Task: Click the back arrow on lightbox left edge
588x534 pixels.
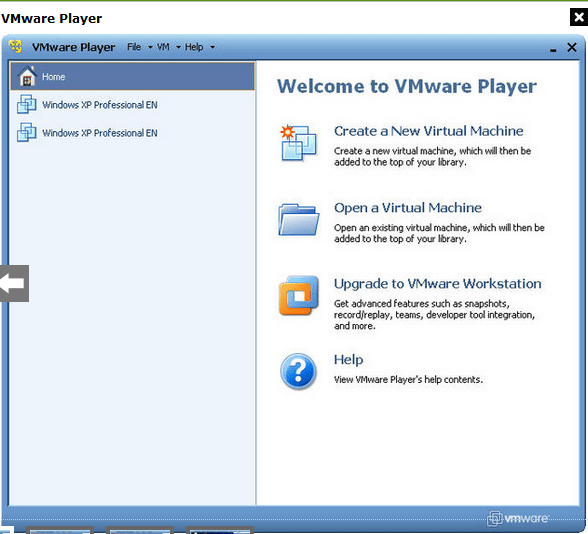Action: 14,284
